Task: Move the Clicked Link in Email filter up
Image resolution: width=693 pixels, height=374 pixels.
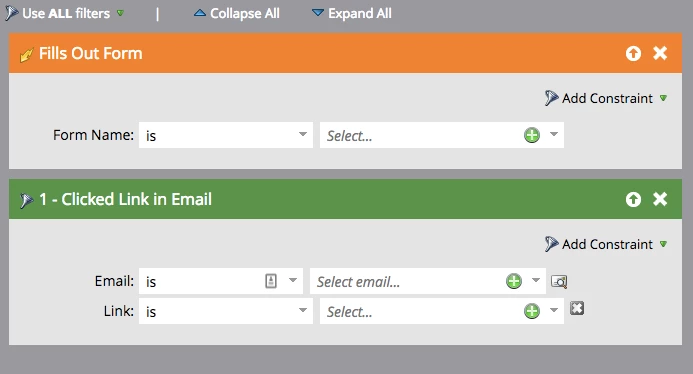Action: (633, 199)
